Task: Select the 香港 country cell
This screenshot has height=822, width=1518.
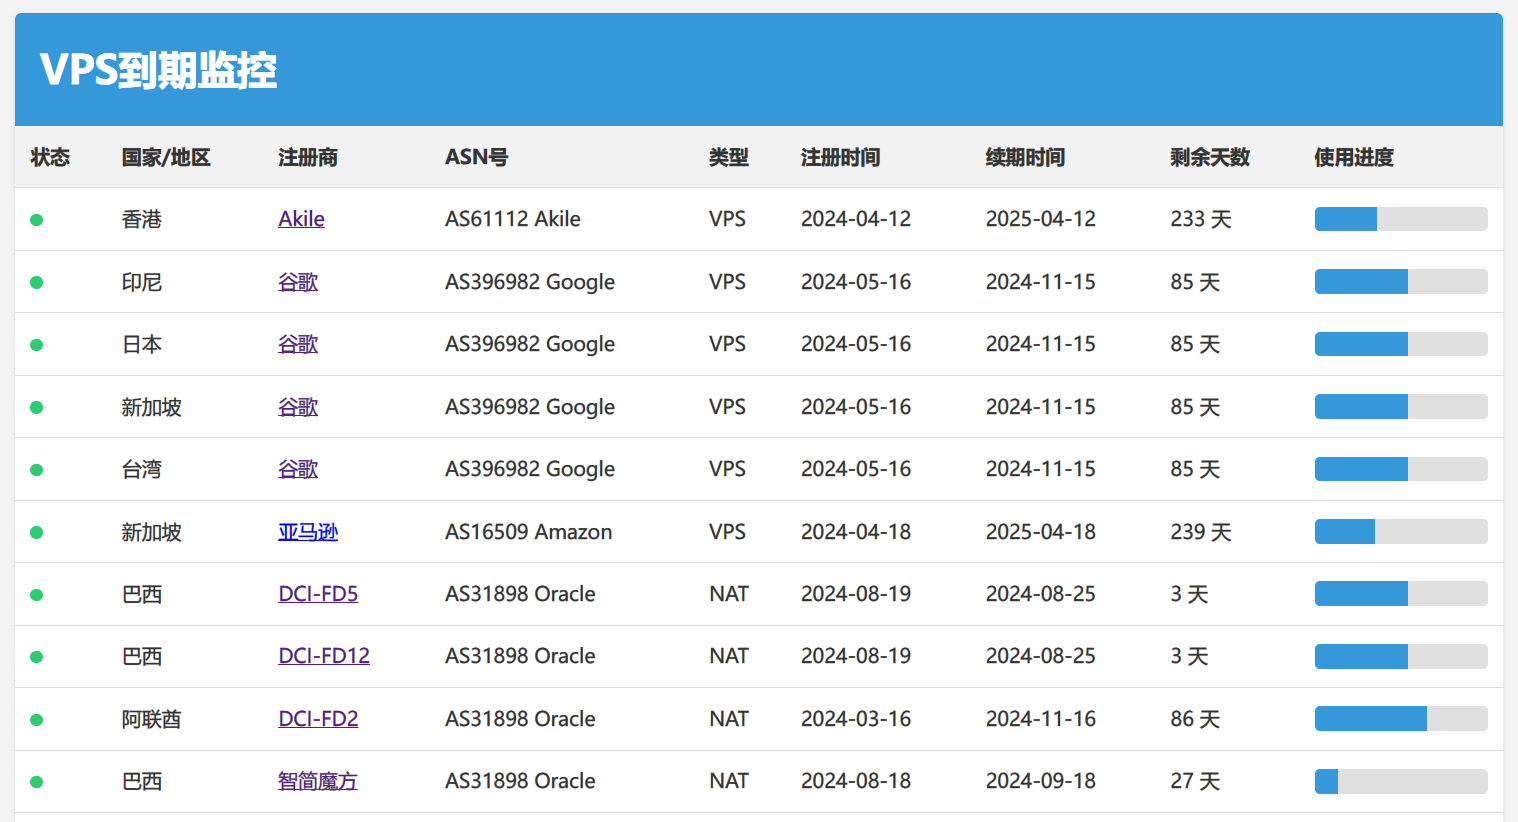Action: 142,219
